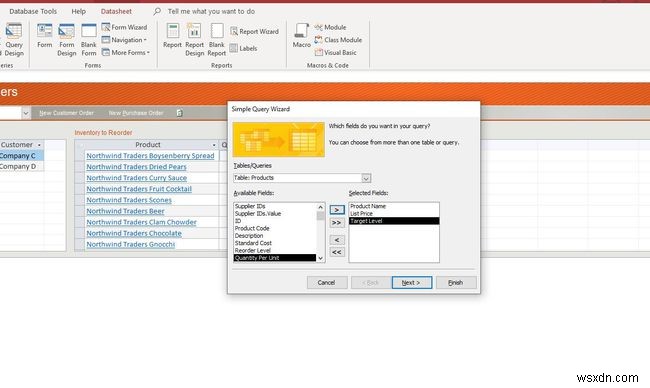
Task: Click Next in the query wizard
Action: [x=412, y=283]
